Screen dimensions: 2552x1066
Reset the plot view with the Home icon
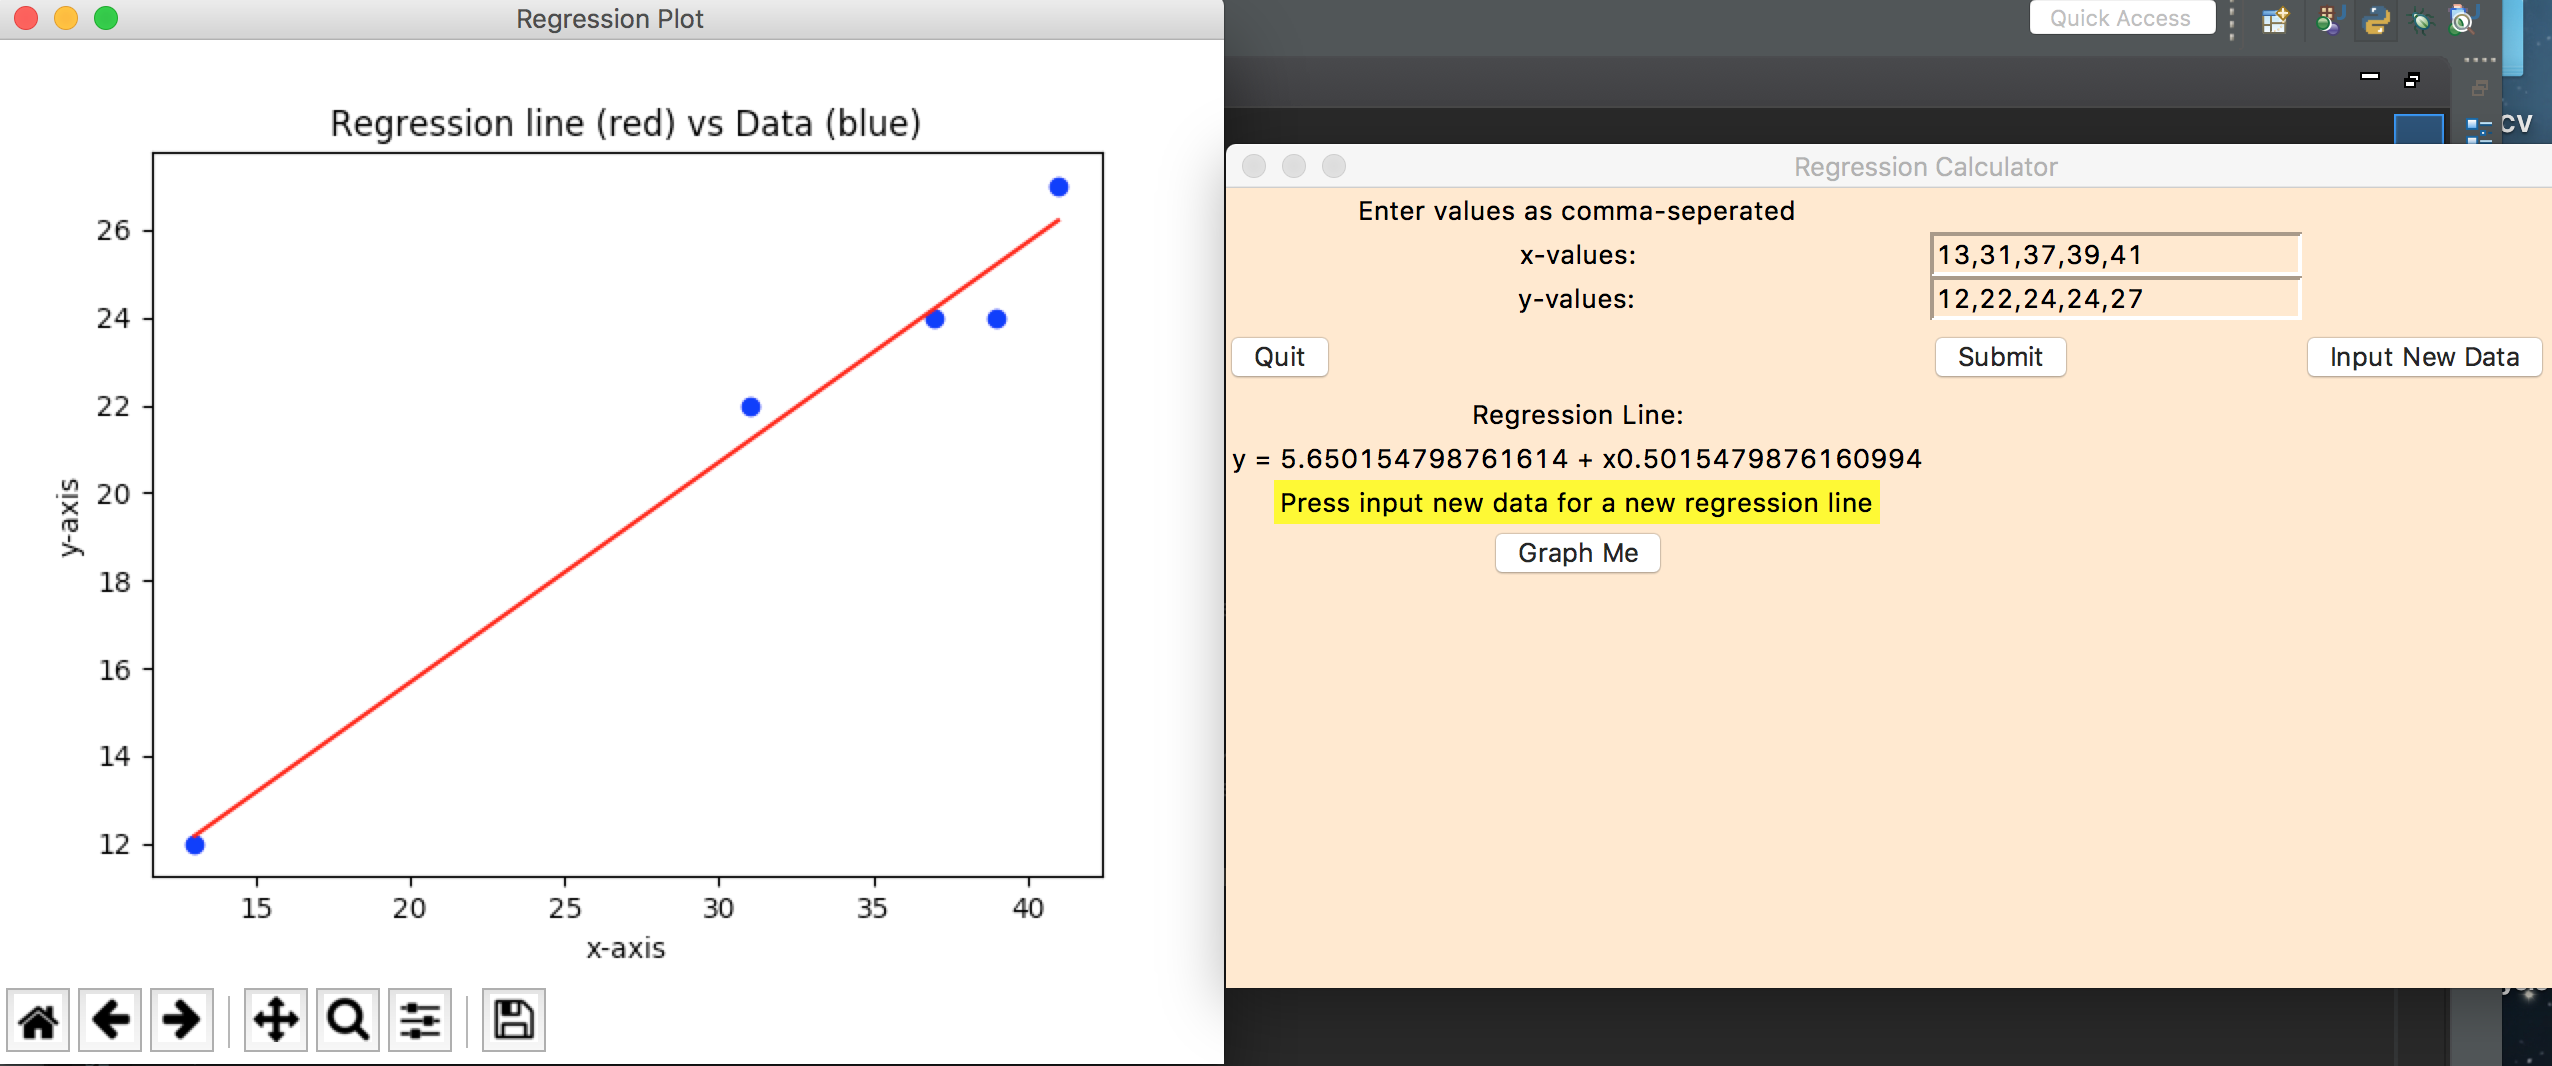[39, 1020]
